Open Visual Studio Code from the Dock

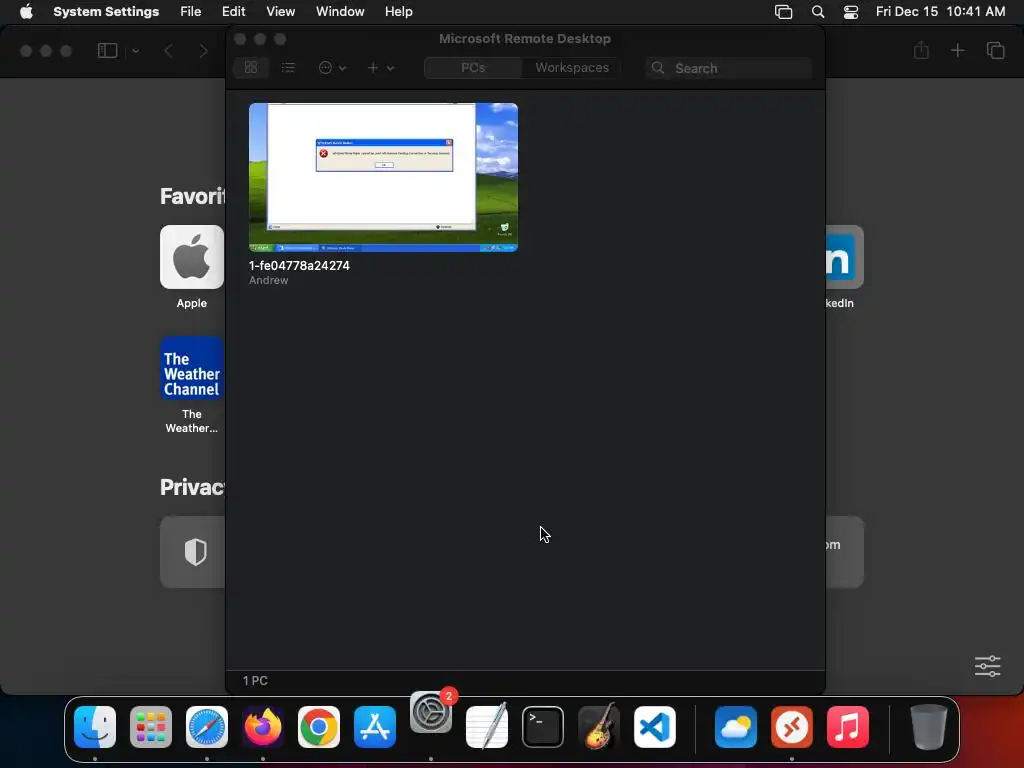pos(654,727)
